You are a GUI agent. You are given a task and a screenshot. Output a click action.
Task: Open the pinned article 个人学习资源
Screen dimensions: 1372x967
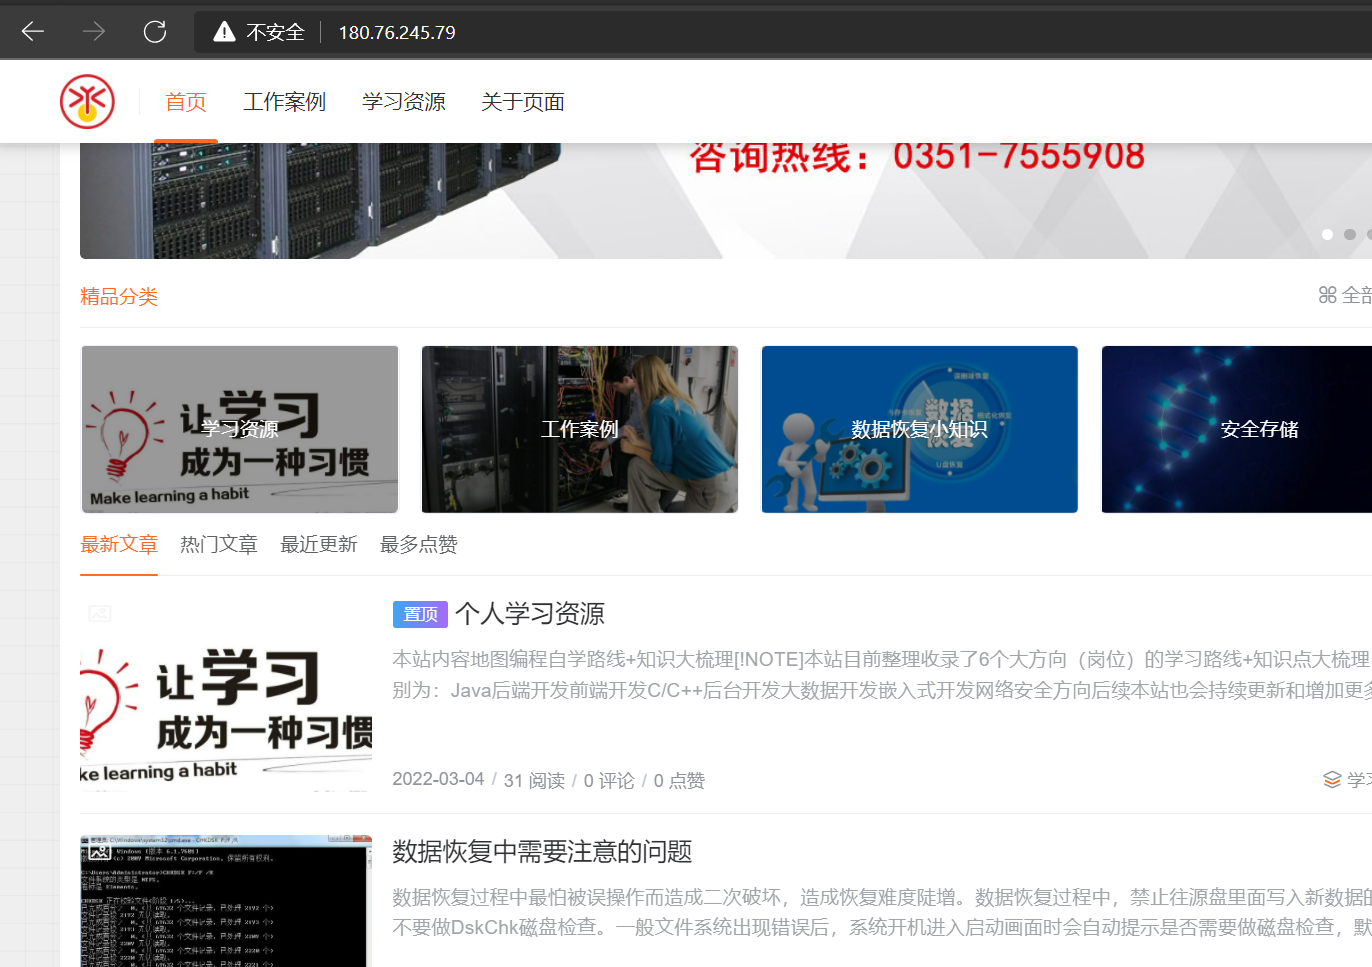(531, 614)
